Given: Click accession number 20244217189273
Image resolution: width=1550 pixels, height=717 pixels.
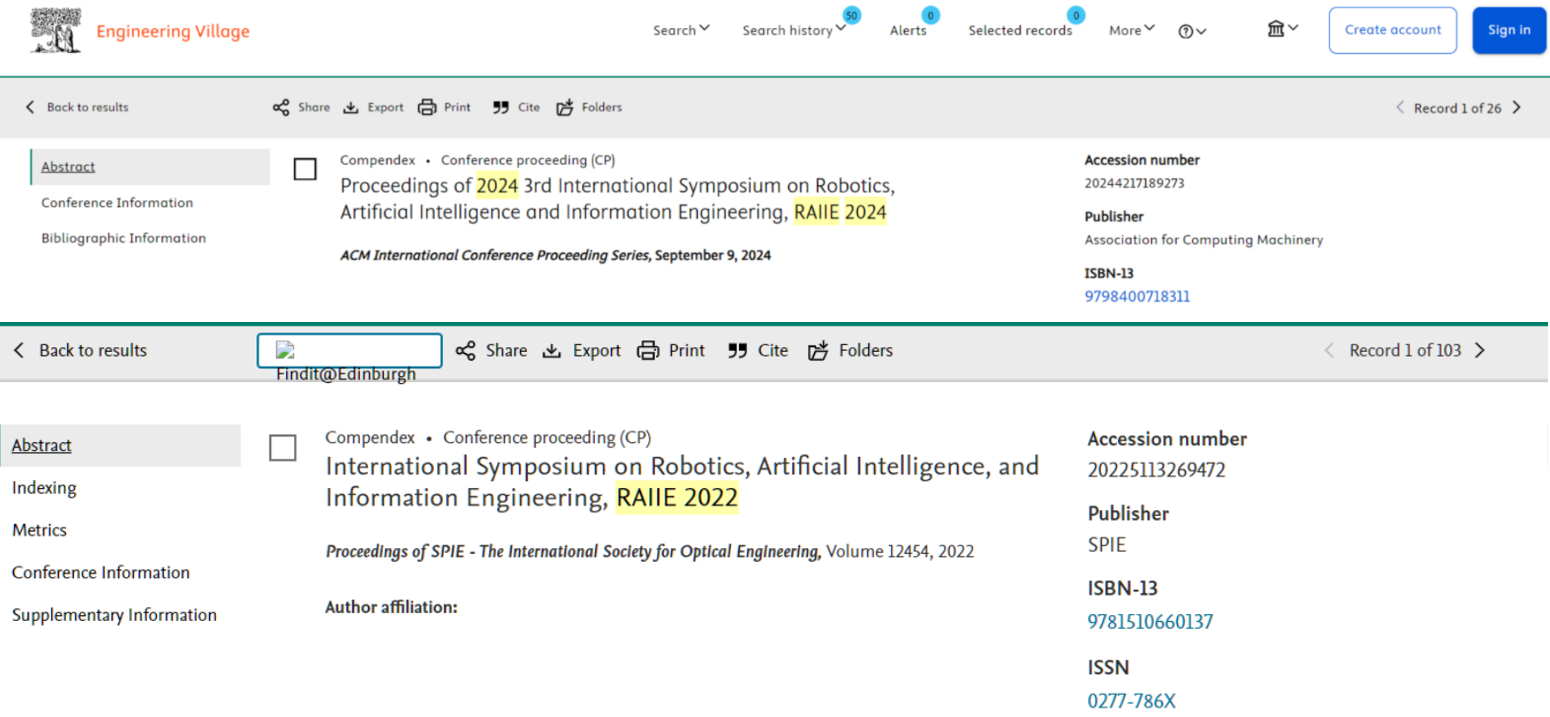Looking at the screenshot, I should point(1135,183).
